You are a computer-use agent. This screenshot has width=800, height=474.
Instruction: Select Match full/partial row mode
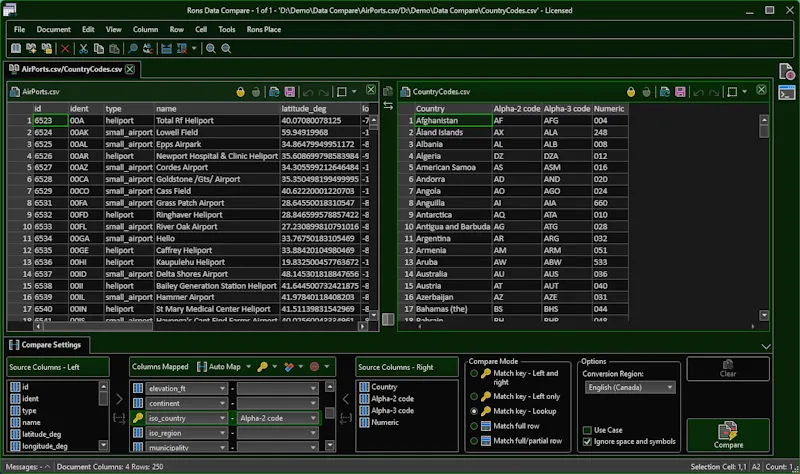474,441
